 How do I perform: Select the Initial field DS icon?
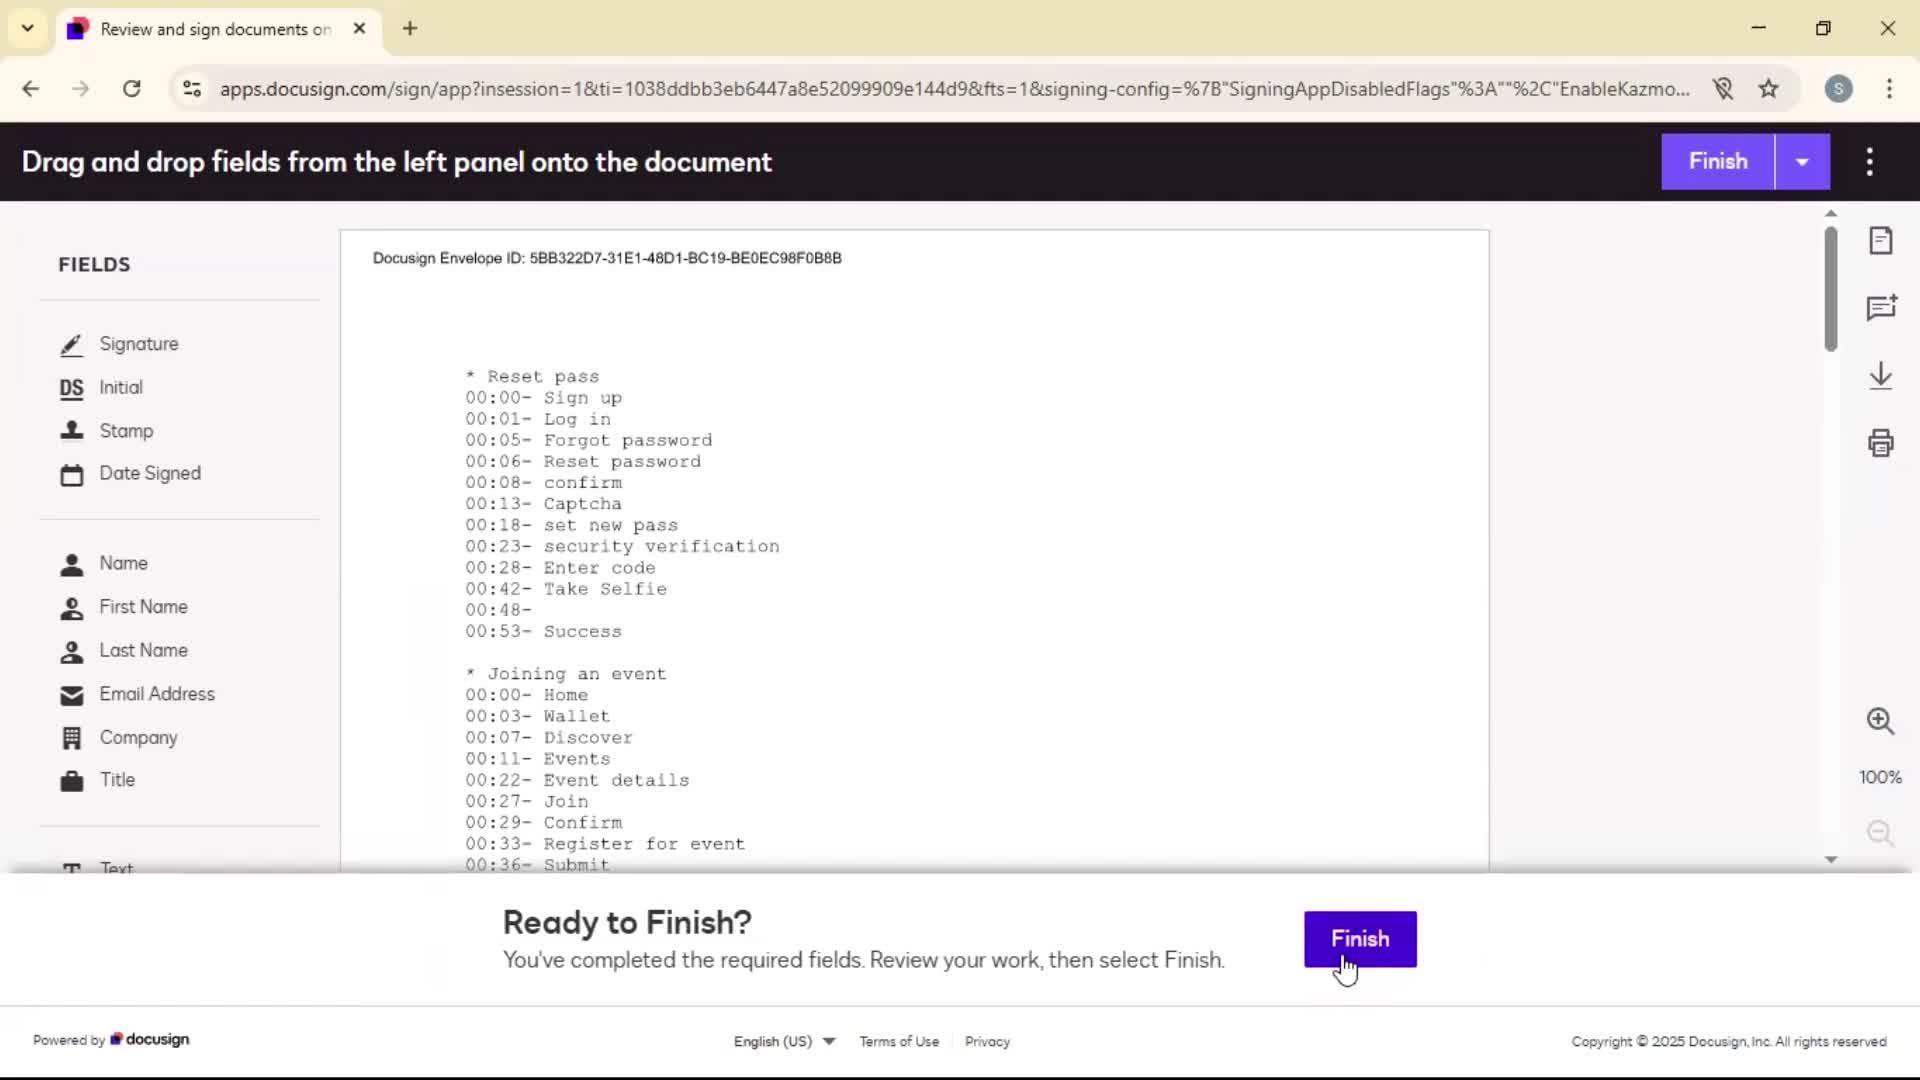click(x=71, y=388)
